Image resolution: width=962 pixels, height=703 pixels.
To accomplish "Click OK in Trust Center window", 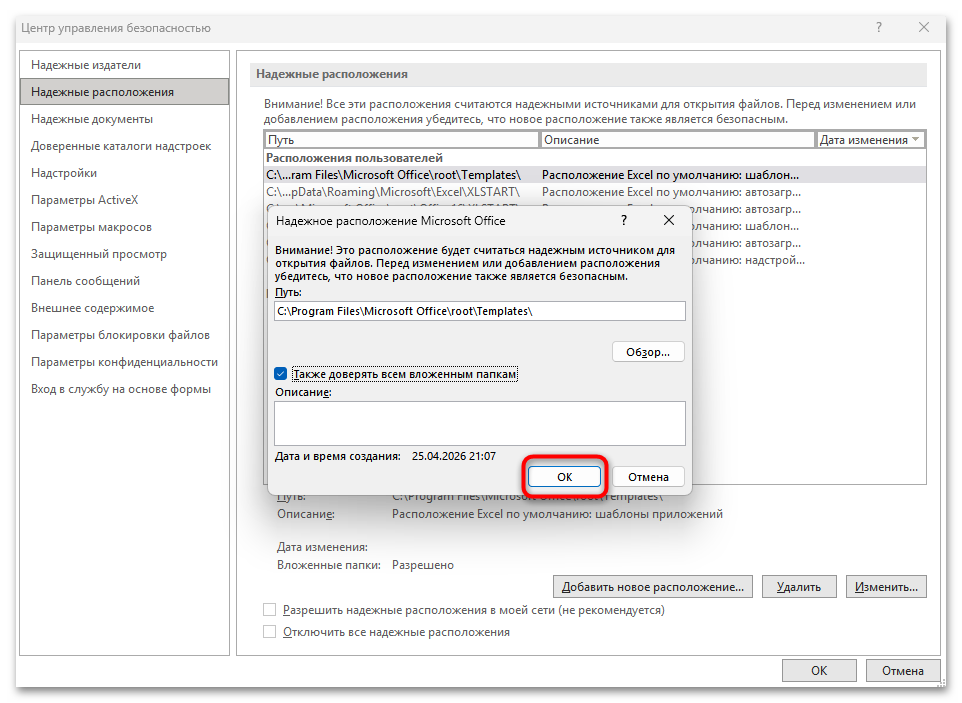I will click(x=819, y=670).
